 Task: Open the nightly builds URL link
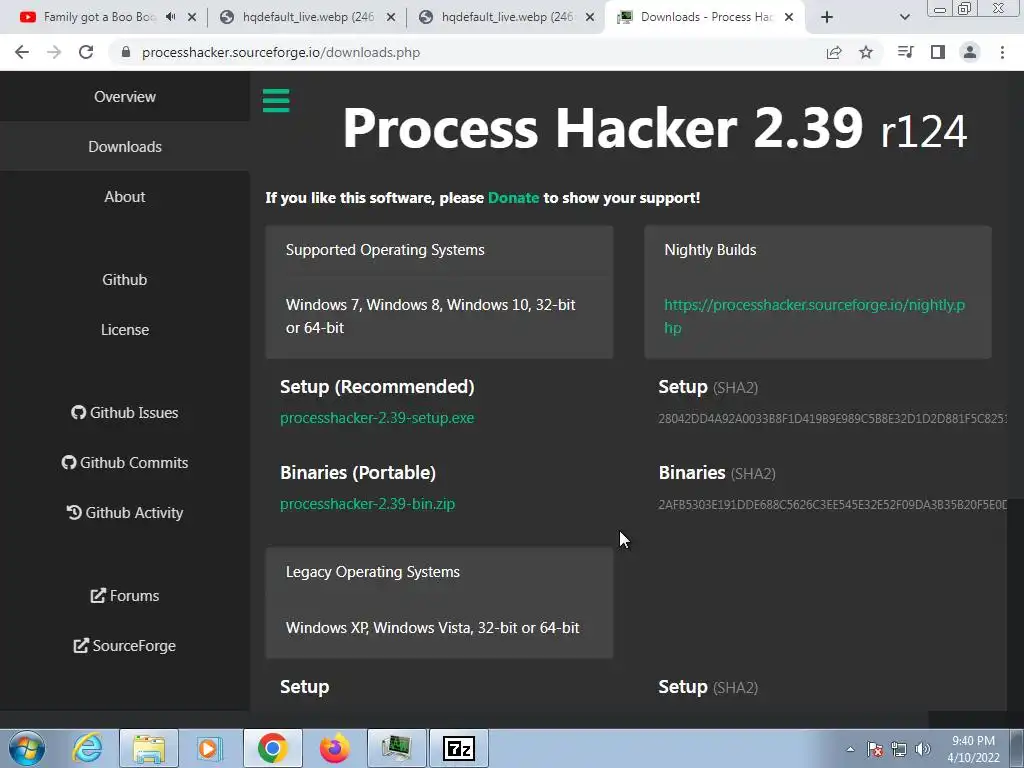point(814,316)
